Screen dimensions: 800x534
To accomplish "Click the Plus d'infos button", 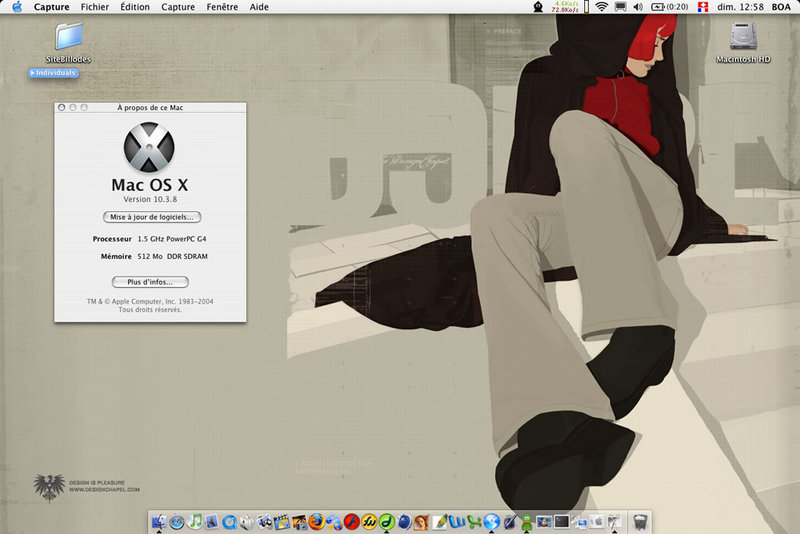I will pyautogui.click(x=150, y=282).
